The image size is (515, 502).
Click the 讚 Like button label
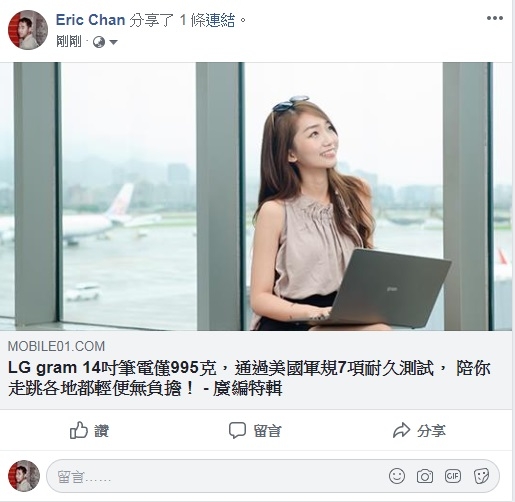(x=101, y=431)
